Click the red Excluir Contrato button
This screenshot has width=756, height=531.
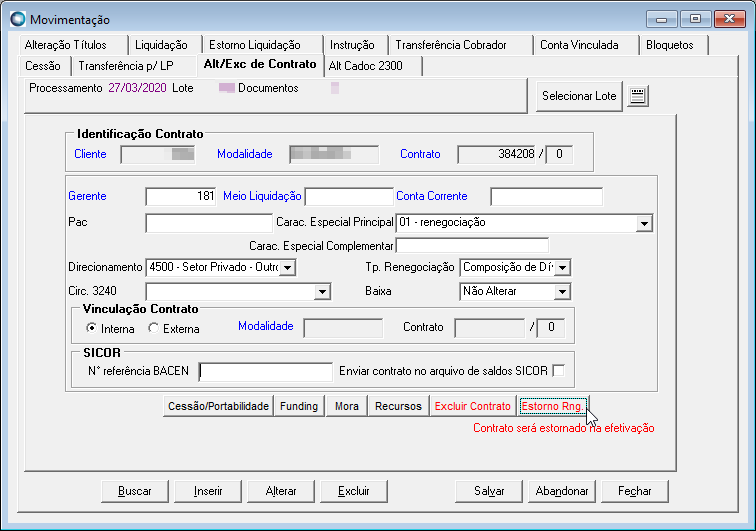tap(472, 406)
